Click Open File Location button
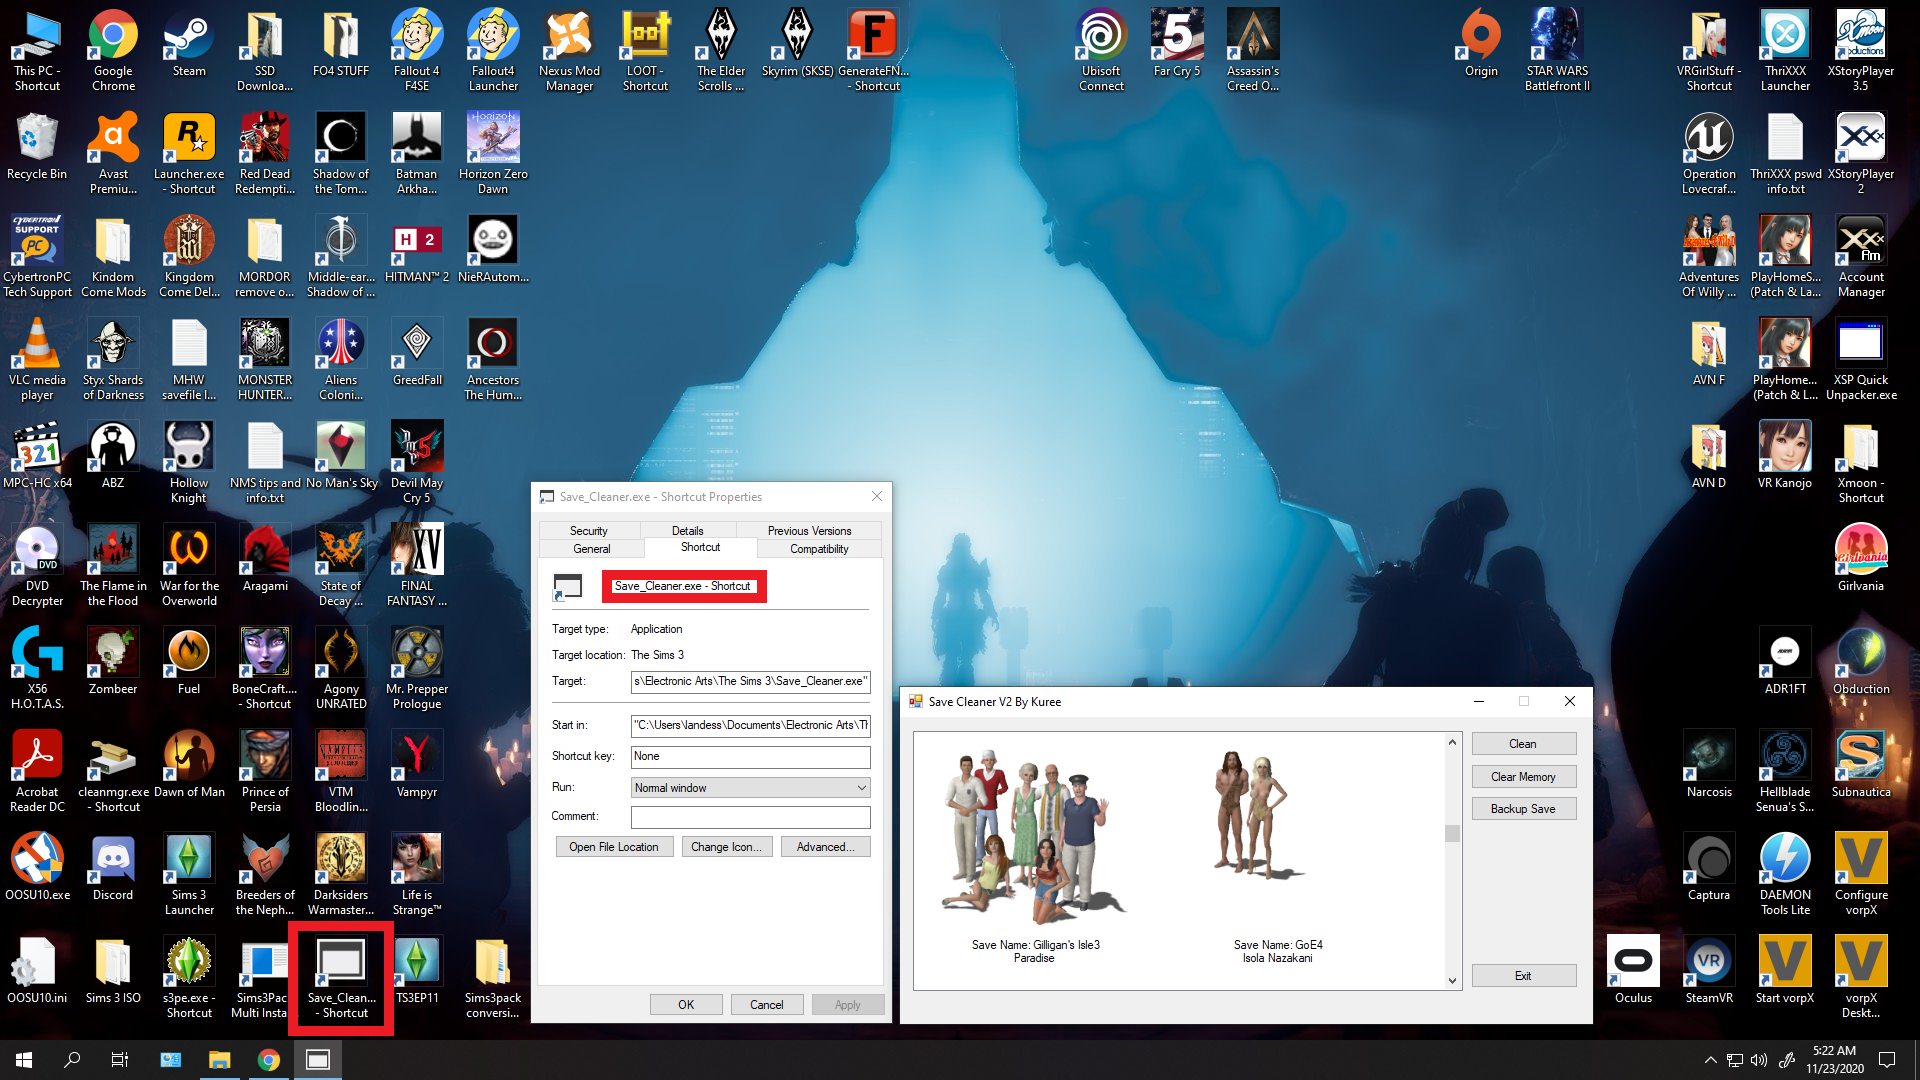The height and width of the screenshot is (1080, 1920). click(614, 847)
